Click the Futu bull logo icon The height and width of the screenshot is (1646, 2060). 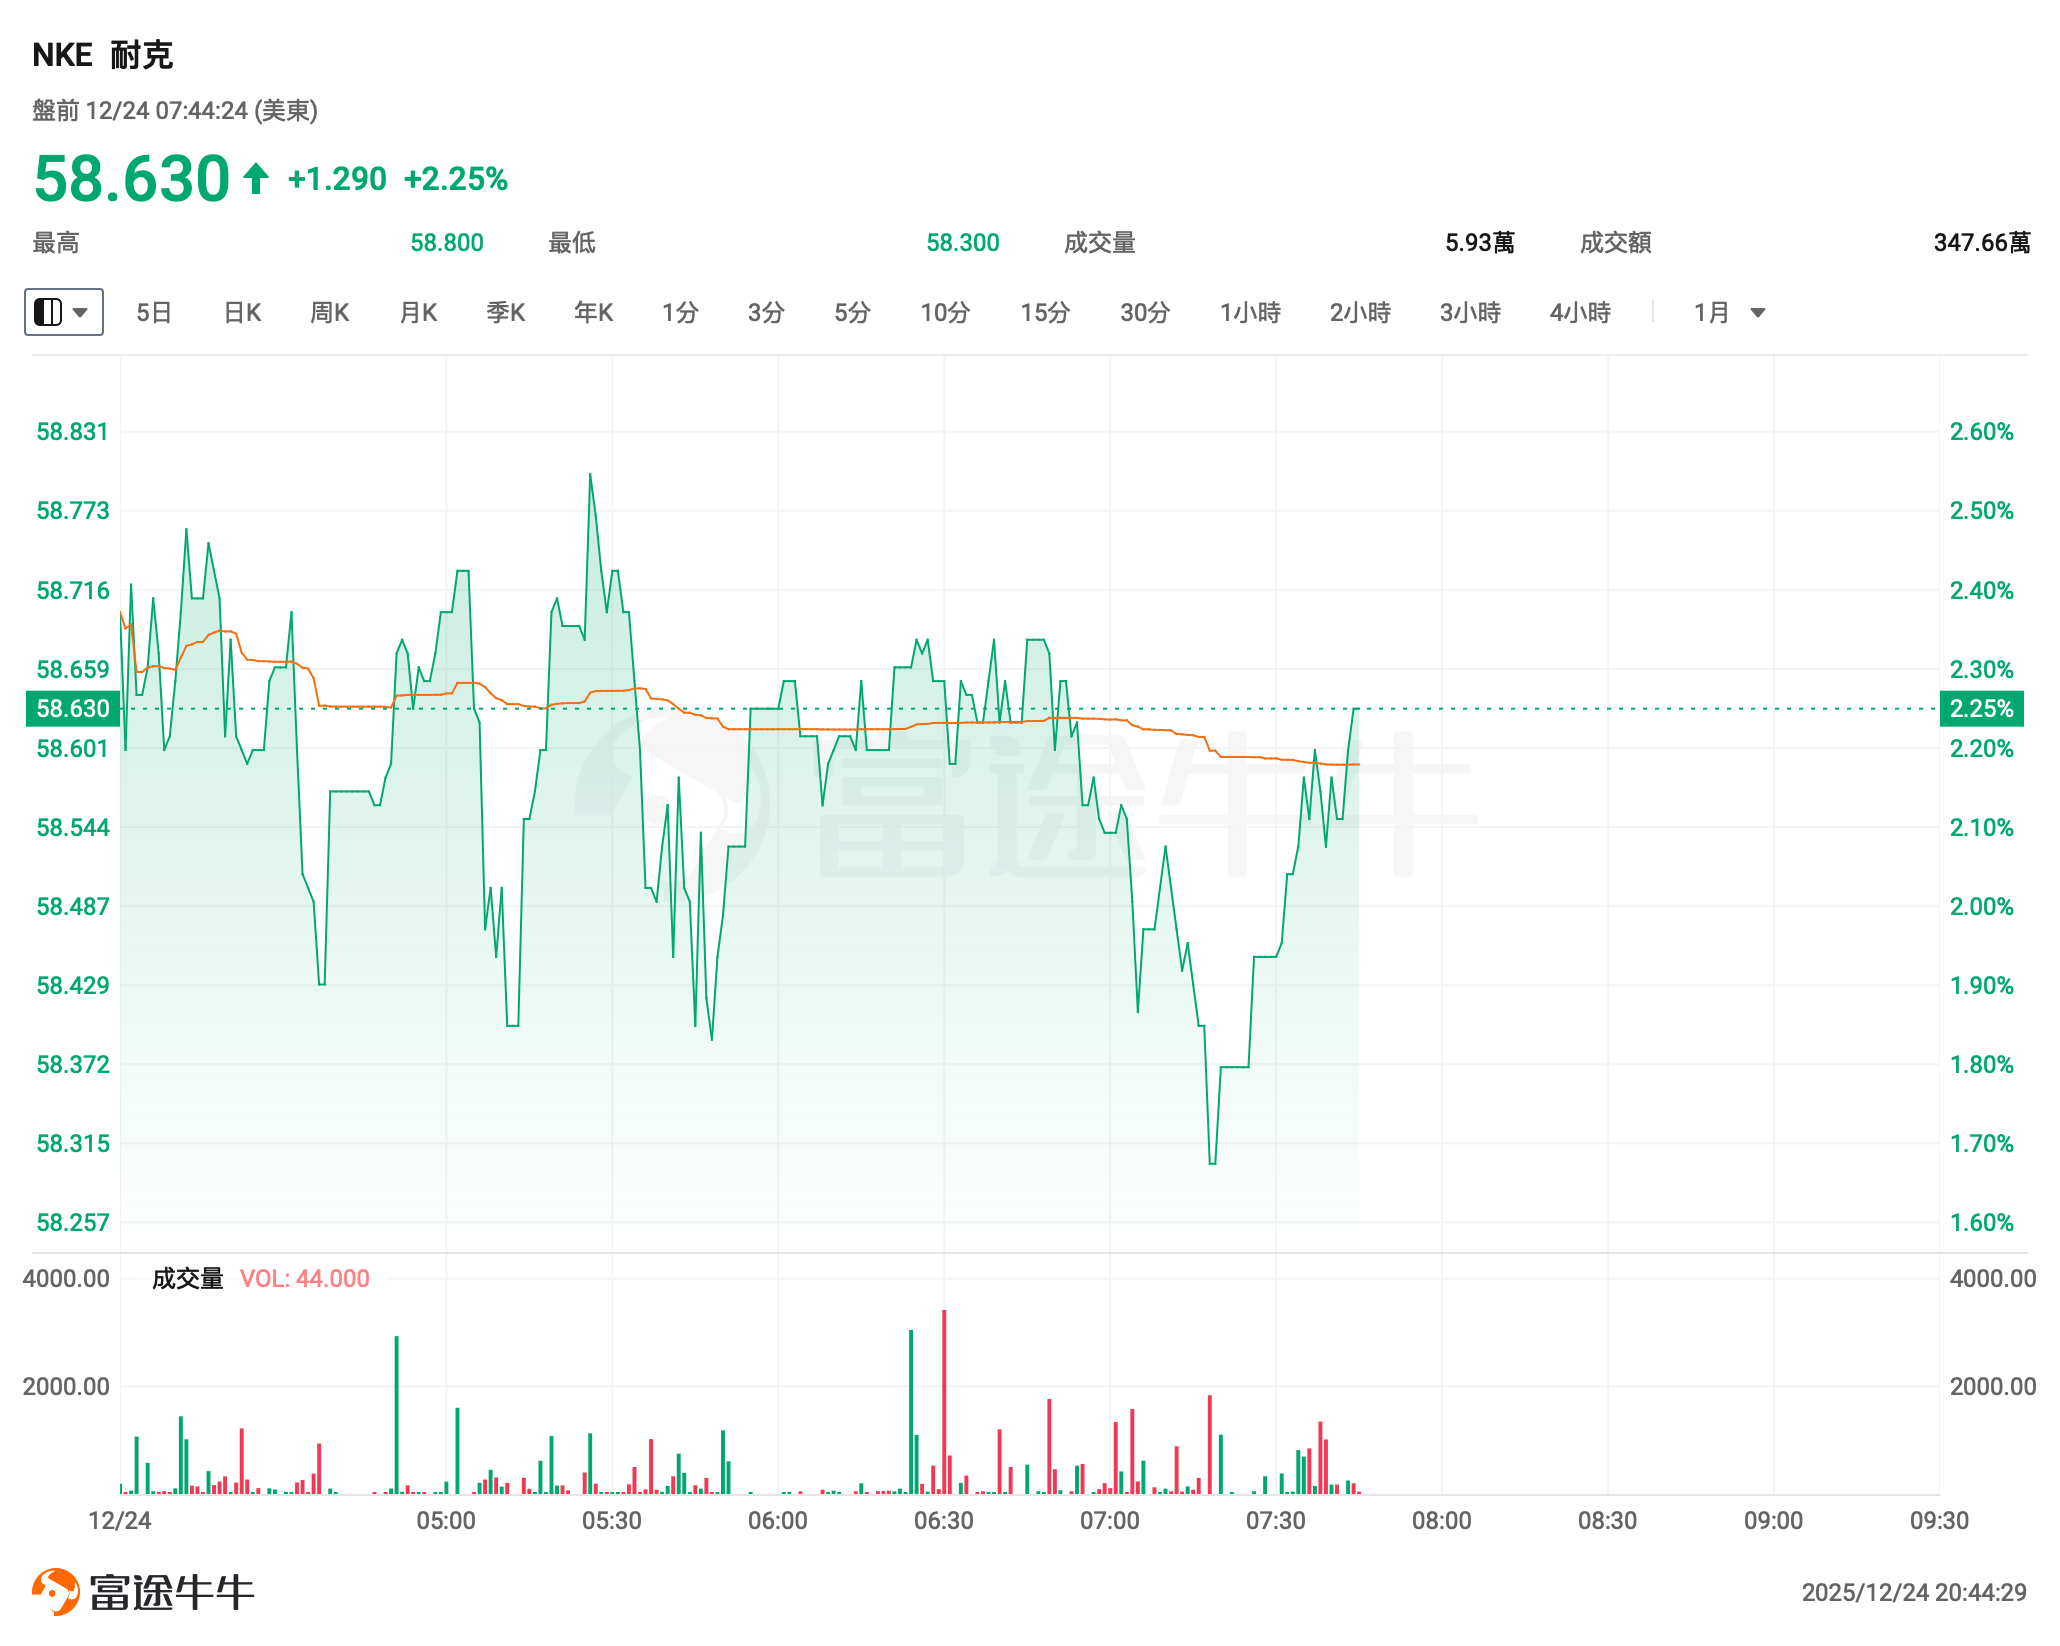pyautogui.click(x=55, y=1591)
